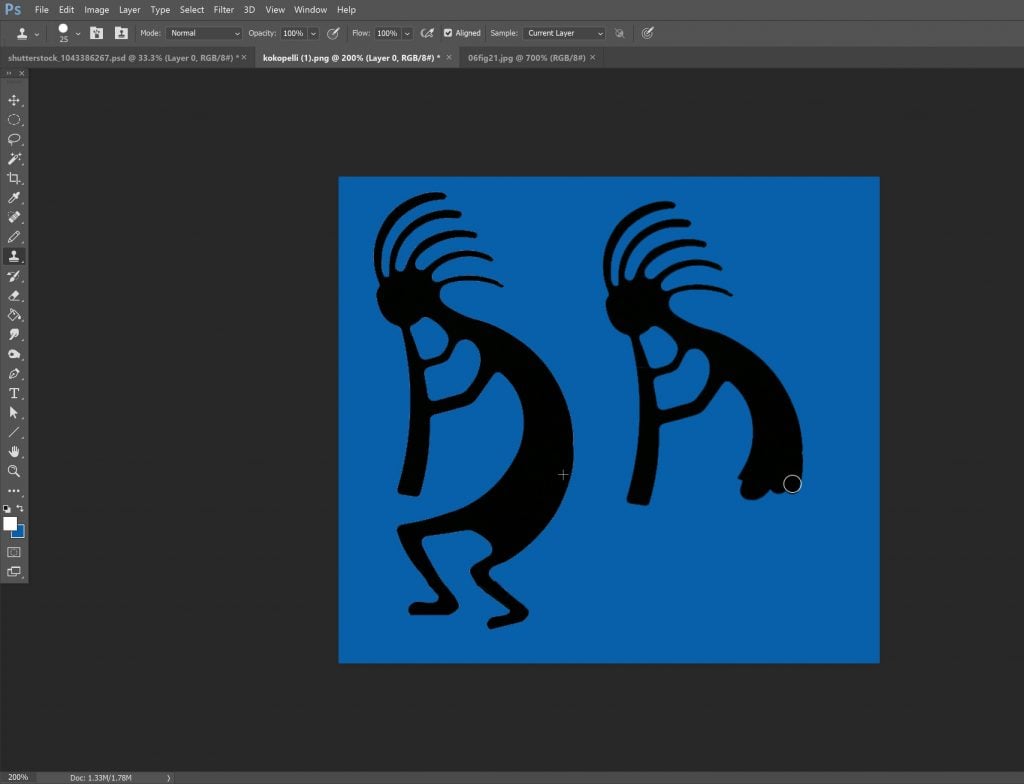Toggle Quick Mask mode
Viewport: 1024px width, 784px height.
click(14, 552)
